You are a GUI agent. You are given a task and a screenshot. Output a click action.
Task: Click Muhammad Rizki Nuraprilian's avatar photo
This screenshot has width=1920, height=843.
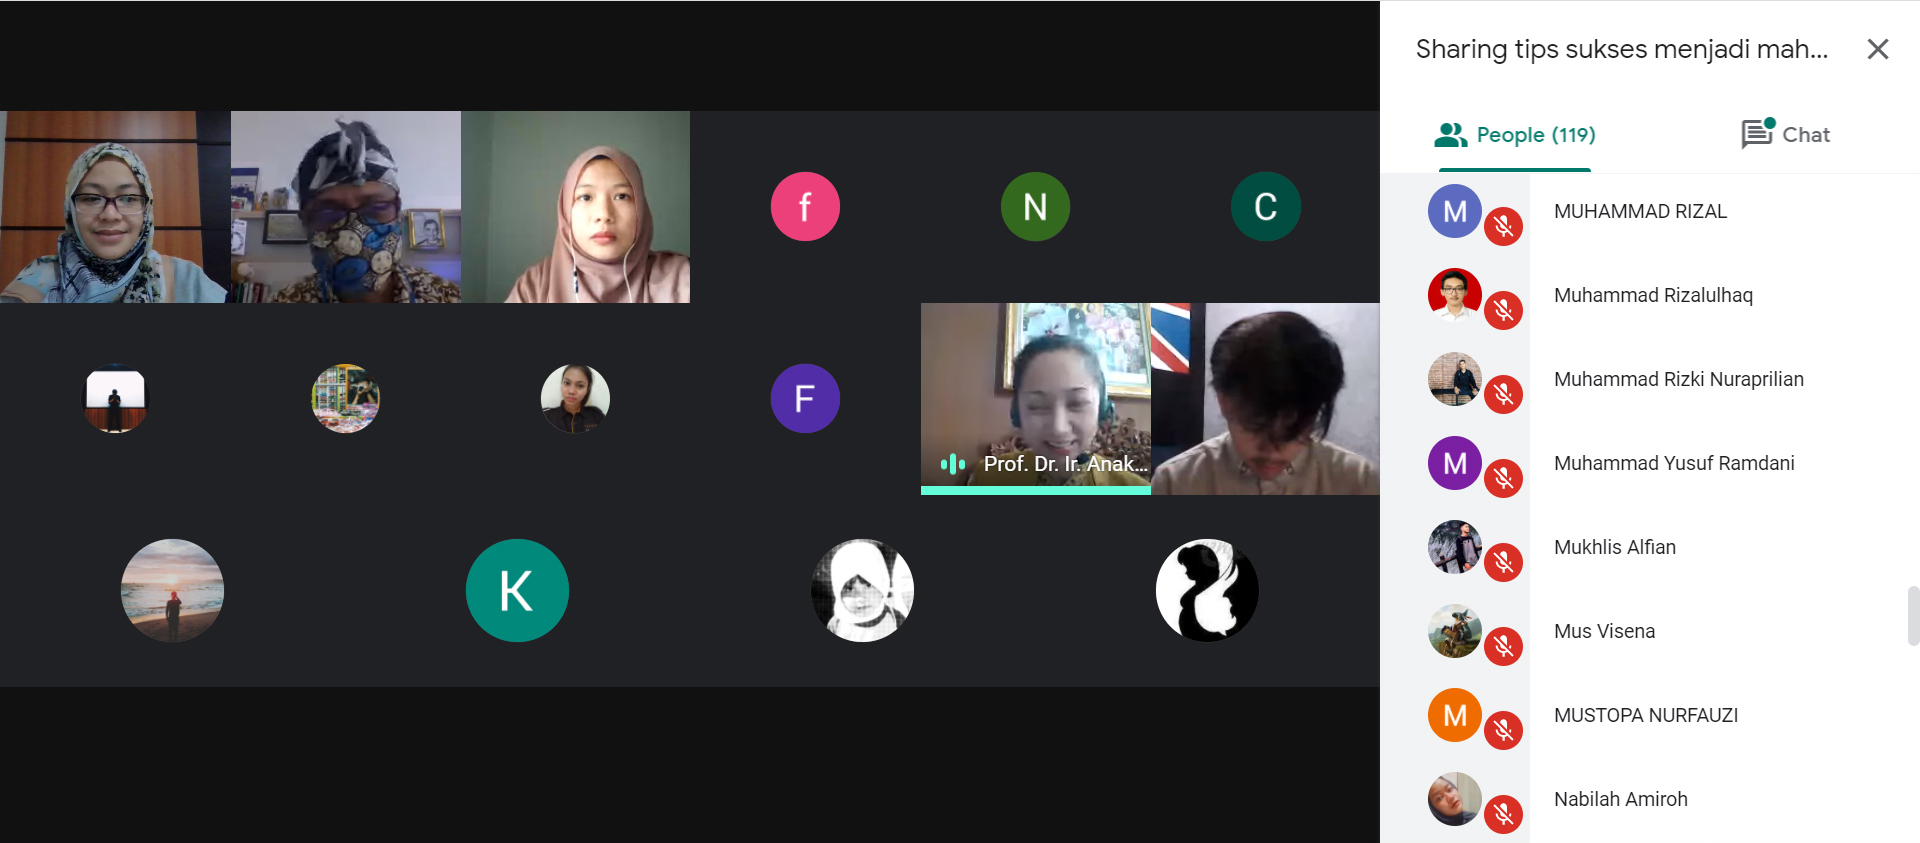point(1454,379)
